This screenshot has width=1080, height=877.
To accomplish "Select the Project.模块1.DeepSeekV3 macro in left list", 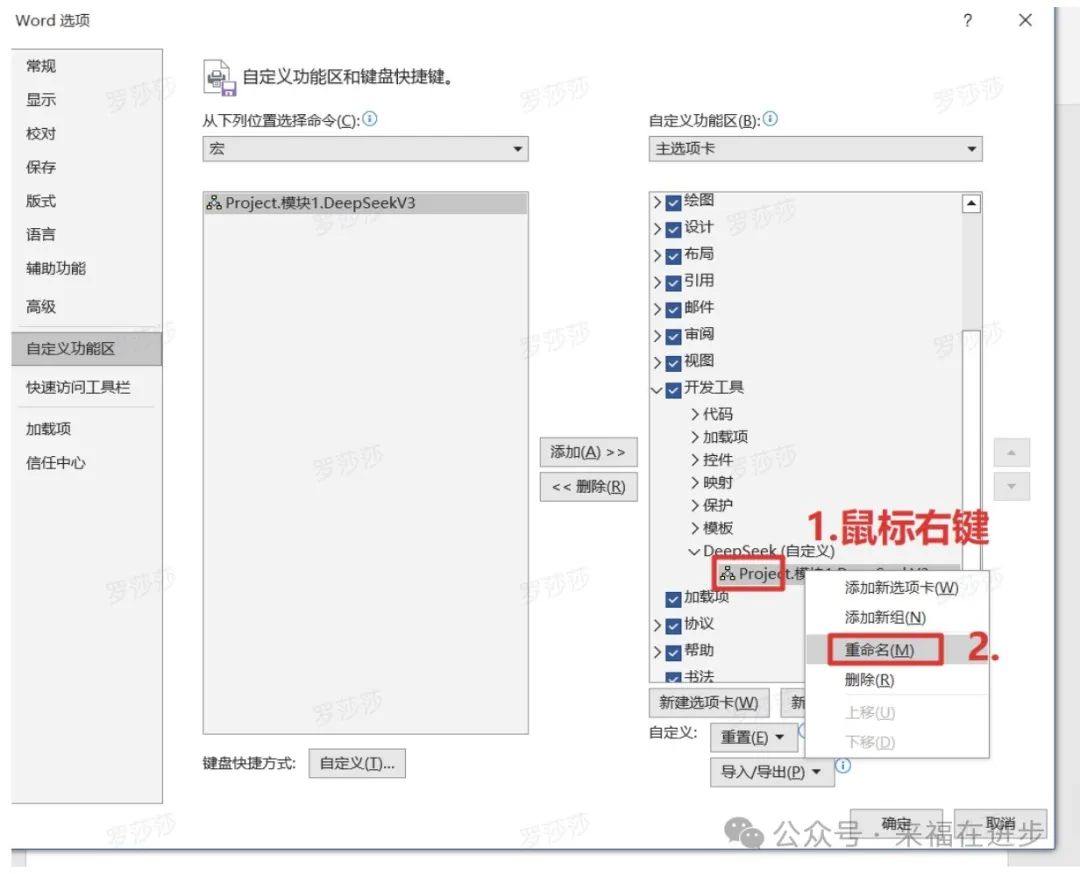I will point(365,203).
